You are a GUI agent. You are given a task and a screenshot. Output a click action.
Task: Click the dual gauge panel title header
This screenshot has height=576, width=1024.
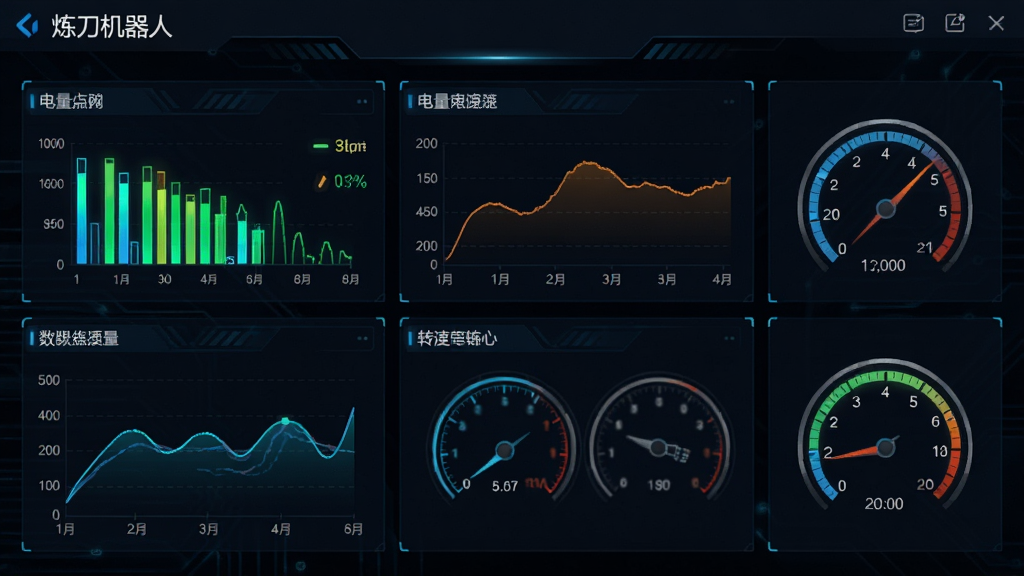456,338
